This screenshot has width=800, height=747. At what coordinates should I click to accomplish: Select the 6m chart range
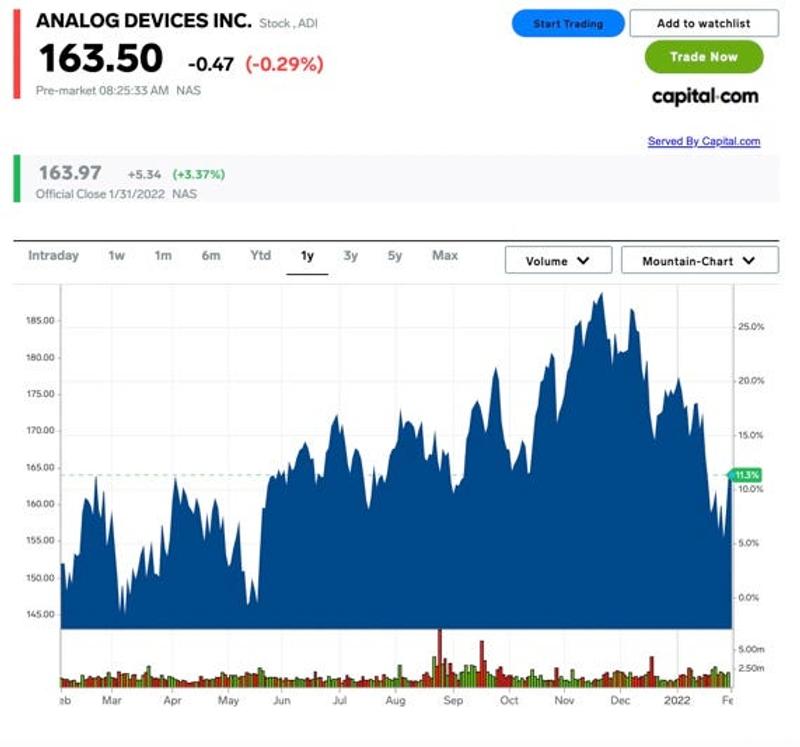pos(211,256)
